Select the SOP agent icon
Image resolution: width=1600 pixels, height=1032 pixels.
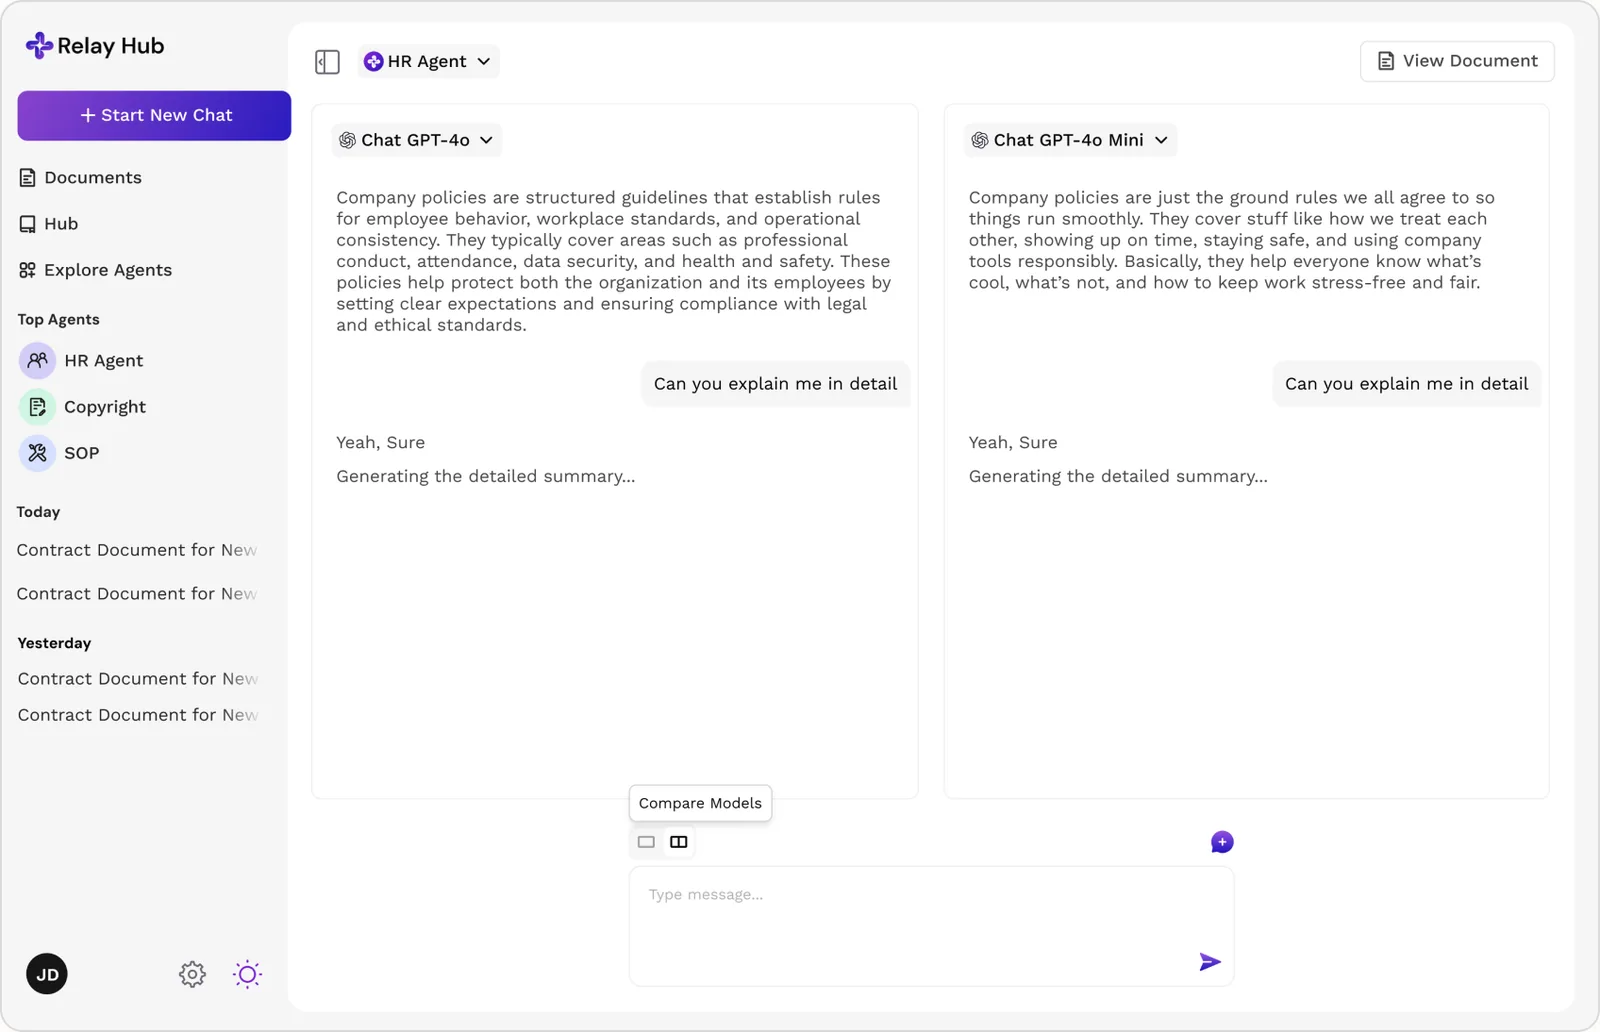pyautogui.click(x=37, y=453)
